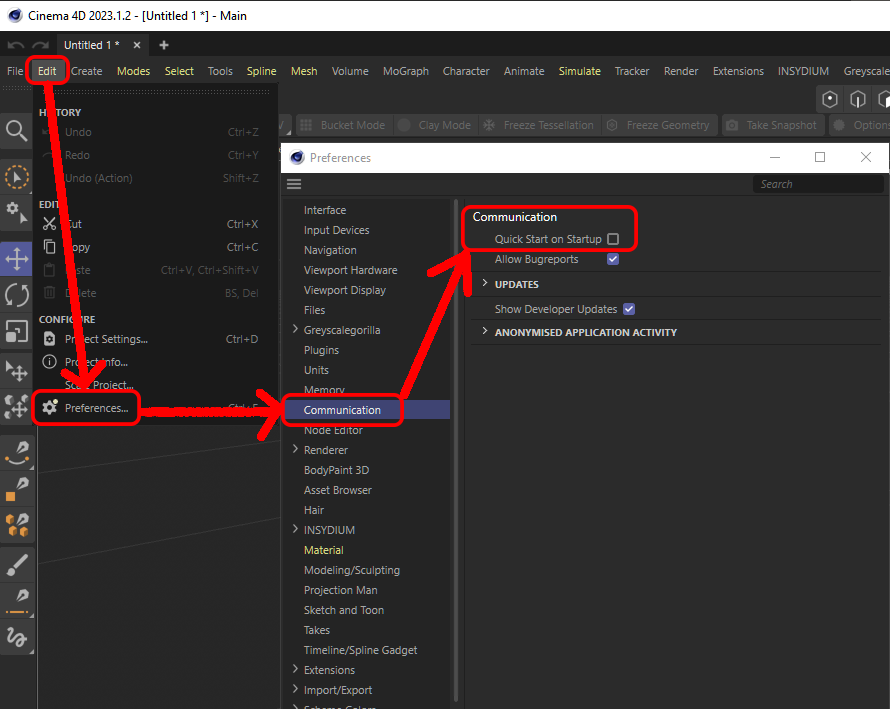Click the Take Snapshot camera icon
The width and height of the screenshot is (890, 709).
tap(732, 125)
